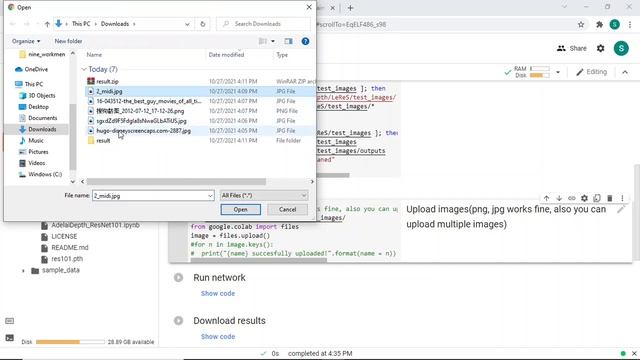This screenshot has width=640, height=360.
Task: Click the Name column header
Action: (94, 55)
